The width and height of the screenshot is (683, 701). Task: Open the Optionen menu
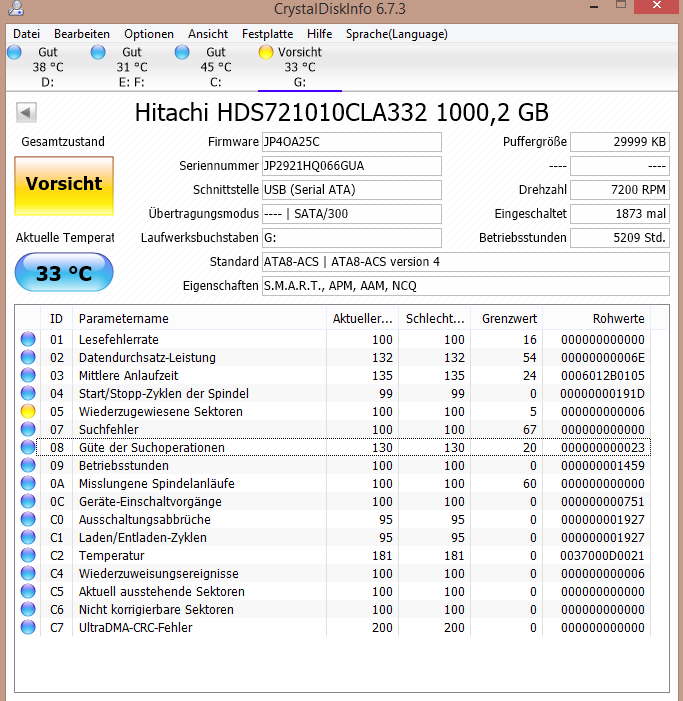(x=149, y=34)
